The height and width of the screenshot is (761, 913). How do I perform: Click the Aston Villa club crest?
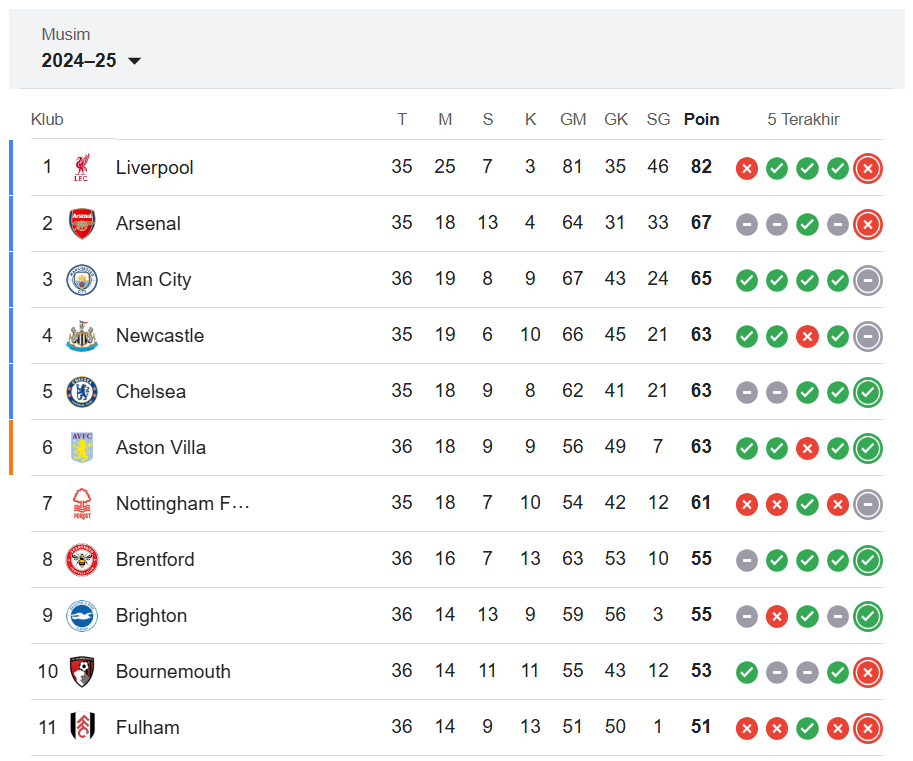tap(82, 447)
